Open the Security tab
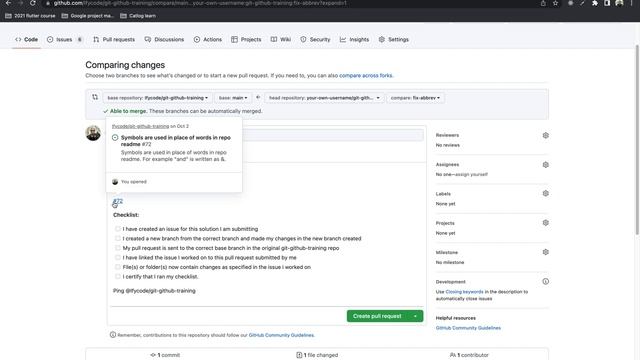 [x=315, y=40]
